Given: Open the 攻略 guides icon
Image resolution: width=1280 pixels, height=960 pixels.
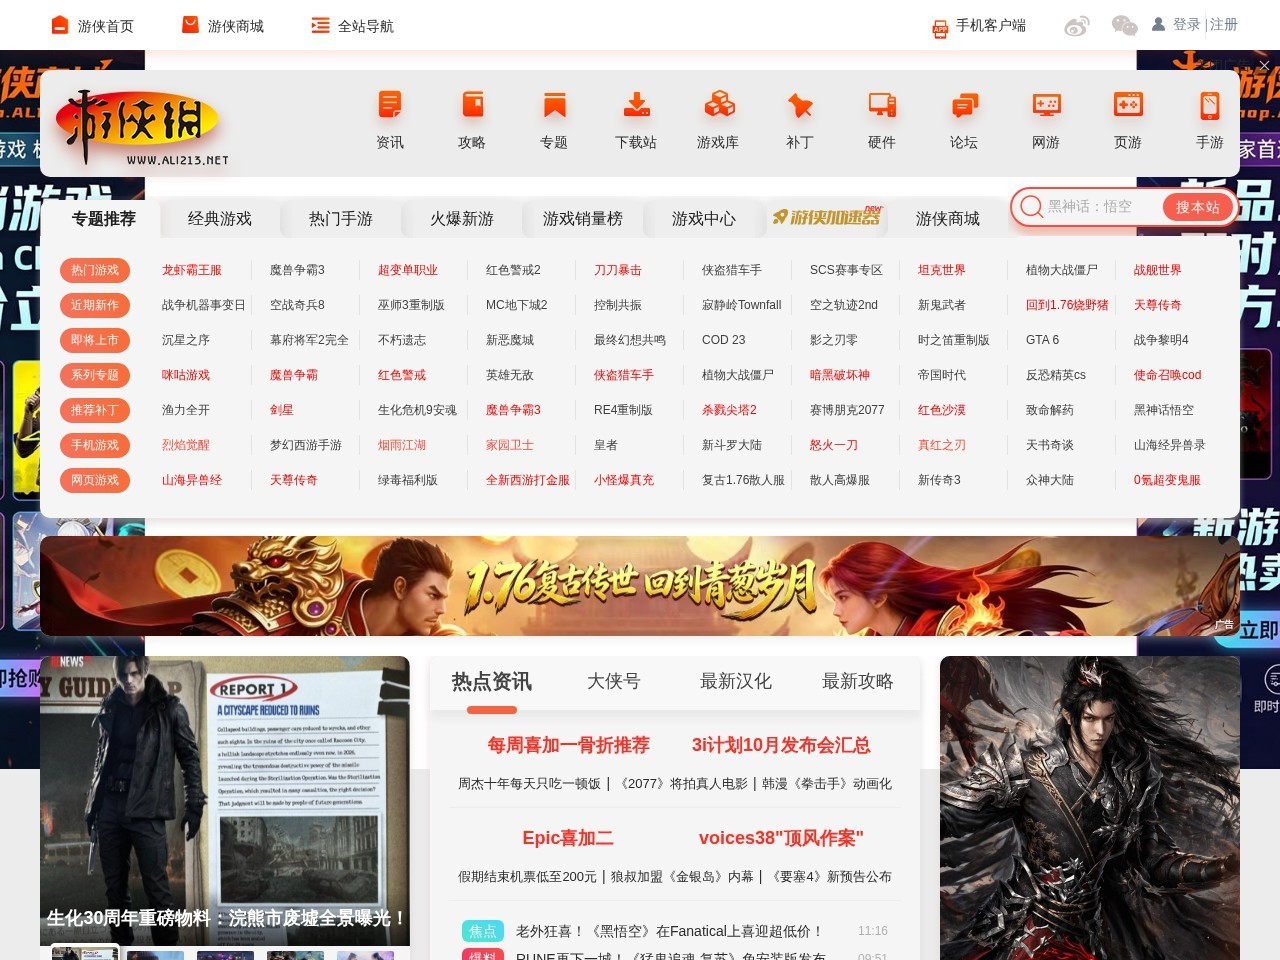Looking at the screenshot, I should tap(472, 106).
